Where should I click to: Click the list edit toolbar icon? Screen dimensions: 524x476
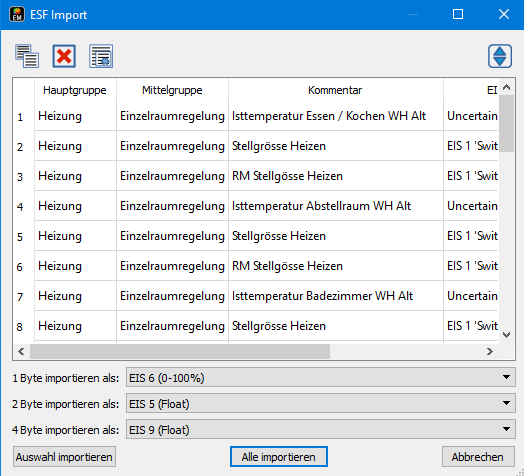click(101, 56)
